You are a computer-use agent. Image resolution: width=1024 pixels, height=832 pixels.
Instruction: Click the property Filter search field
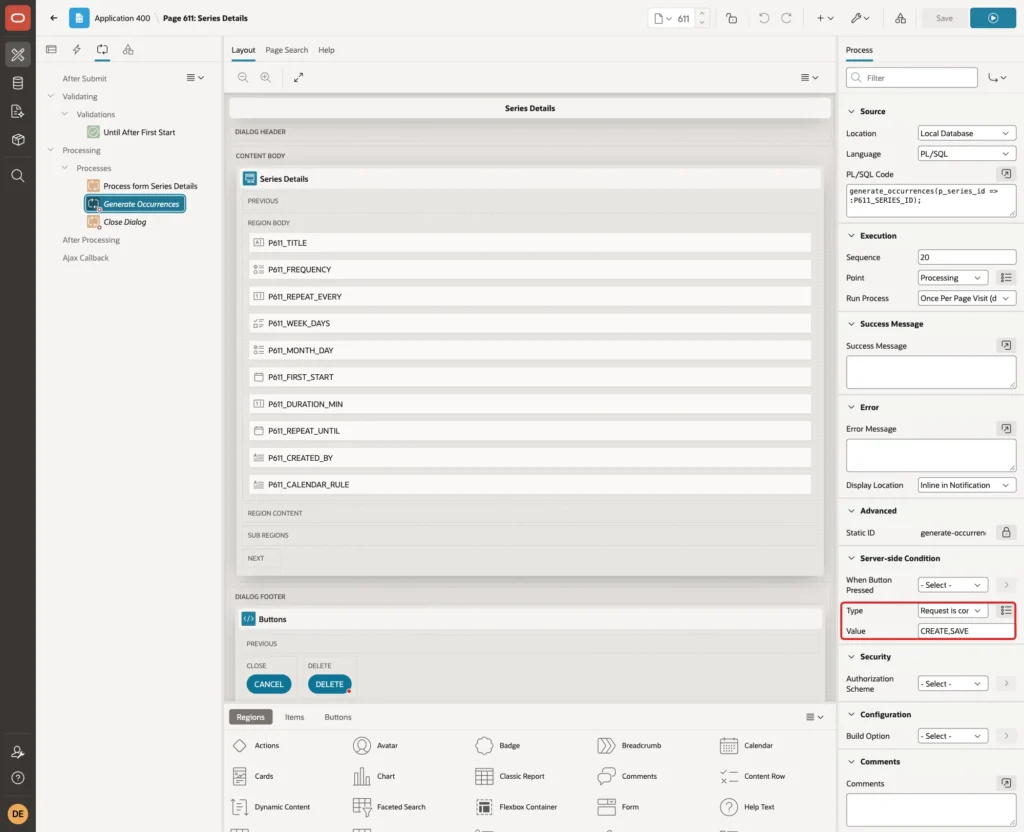tap(911, 77)
